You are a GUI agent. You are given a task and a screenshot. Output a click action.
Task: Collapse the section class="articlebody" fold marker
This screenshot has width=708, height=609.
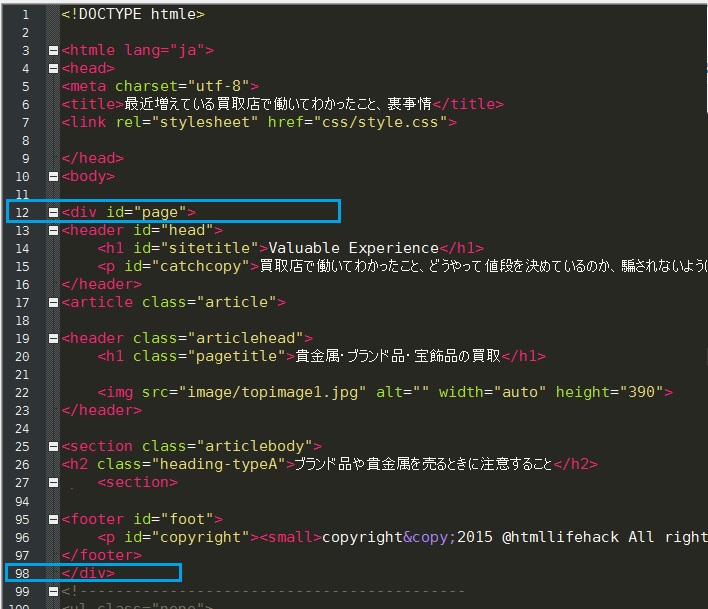click(x=53, y=446)
